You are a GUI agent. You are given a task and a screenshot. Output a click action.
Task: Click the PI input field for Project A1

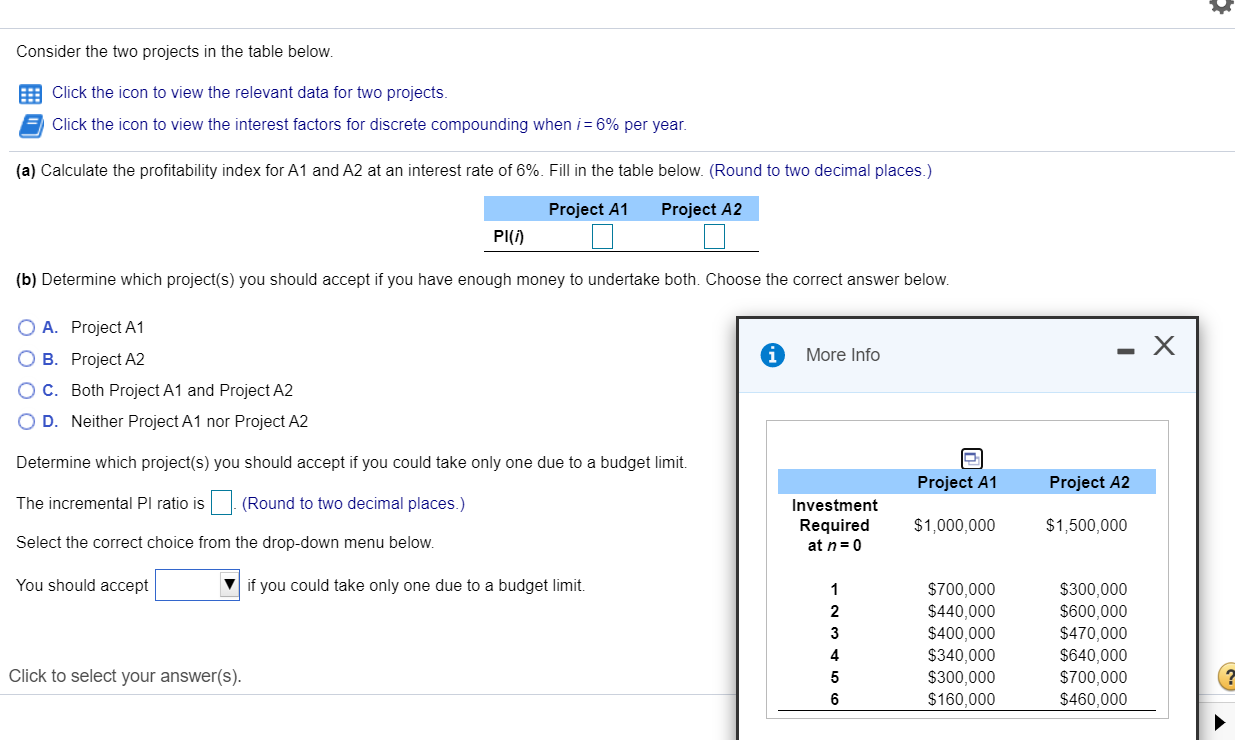(601, 236)
